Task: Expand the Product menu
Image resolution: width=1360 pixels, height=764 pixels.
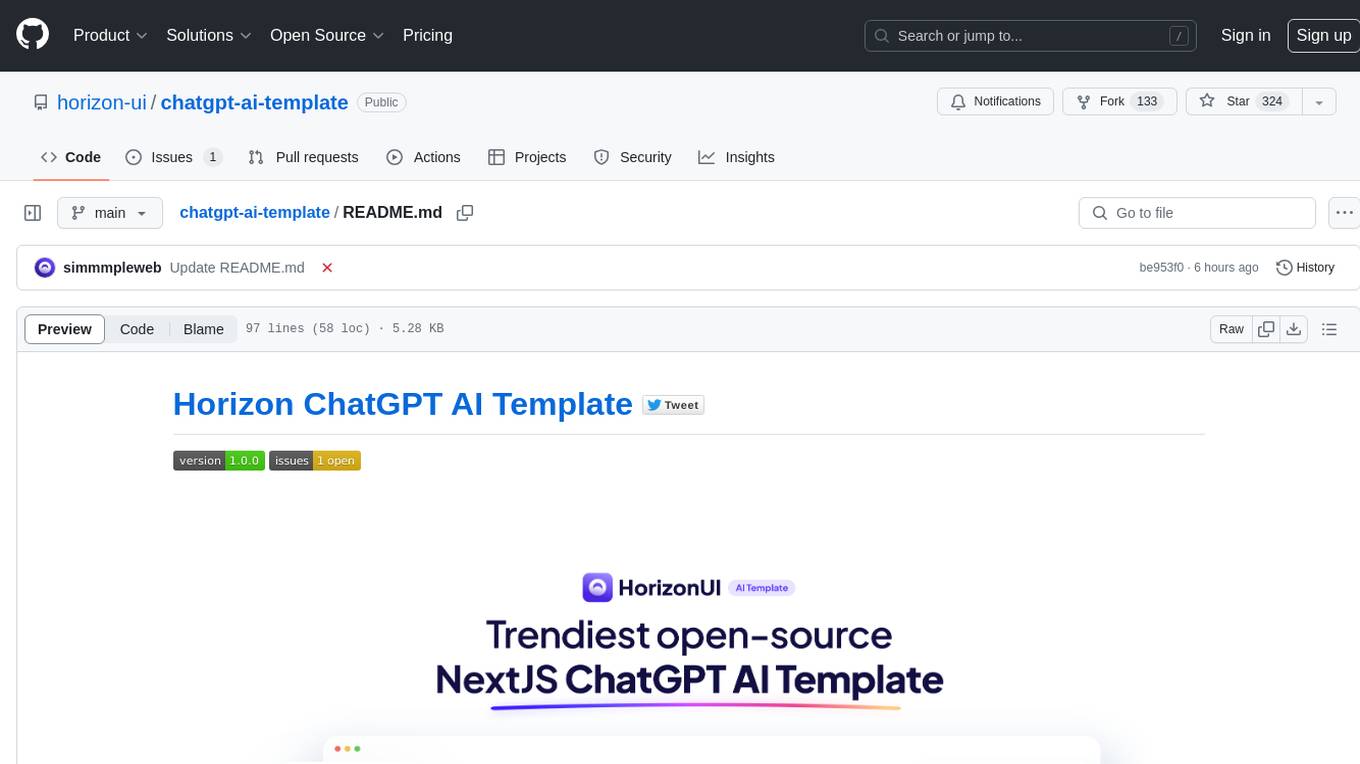Action: point(110,35)
